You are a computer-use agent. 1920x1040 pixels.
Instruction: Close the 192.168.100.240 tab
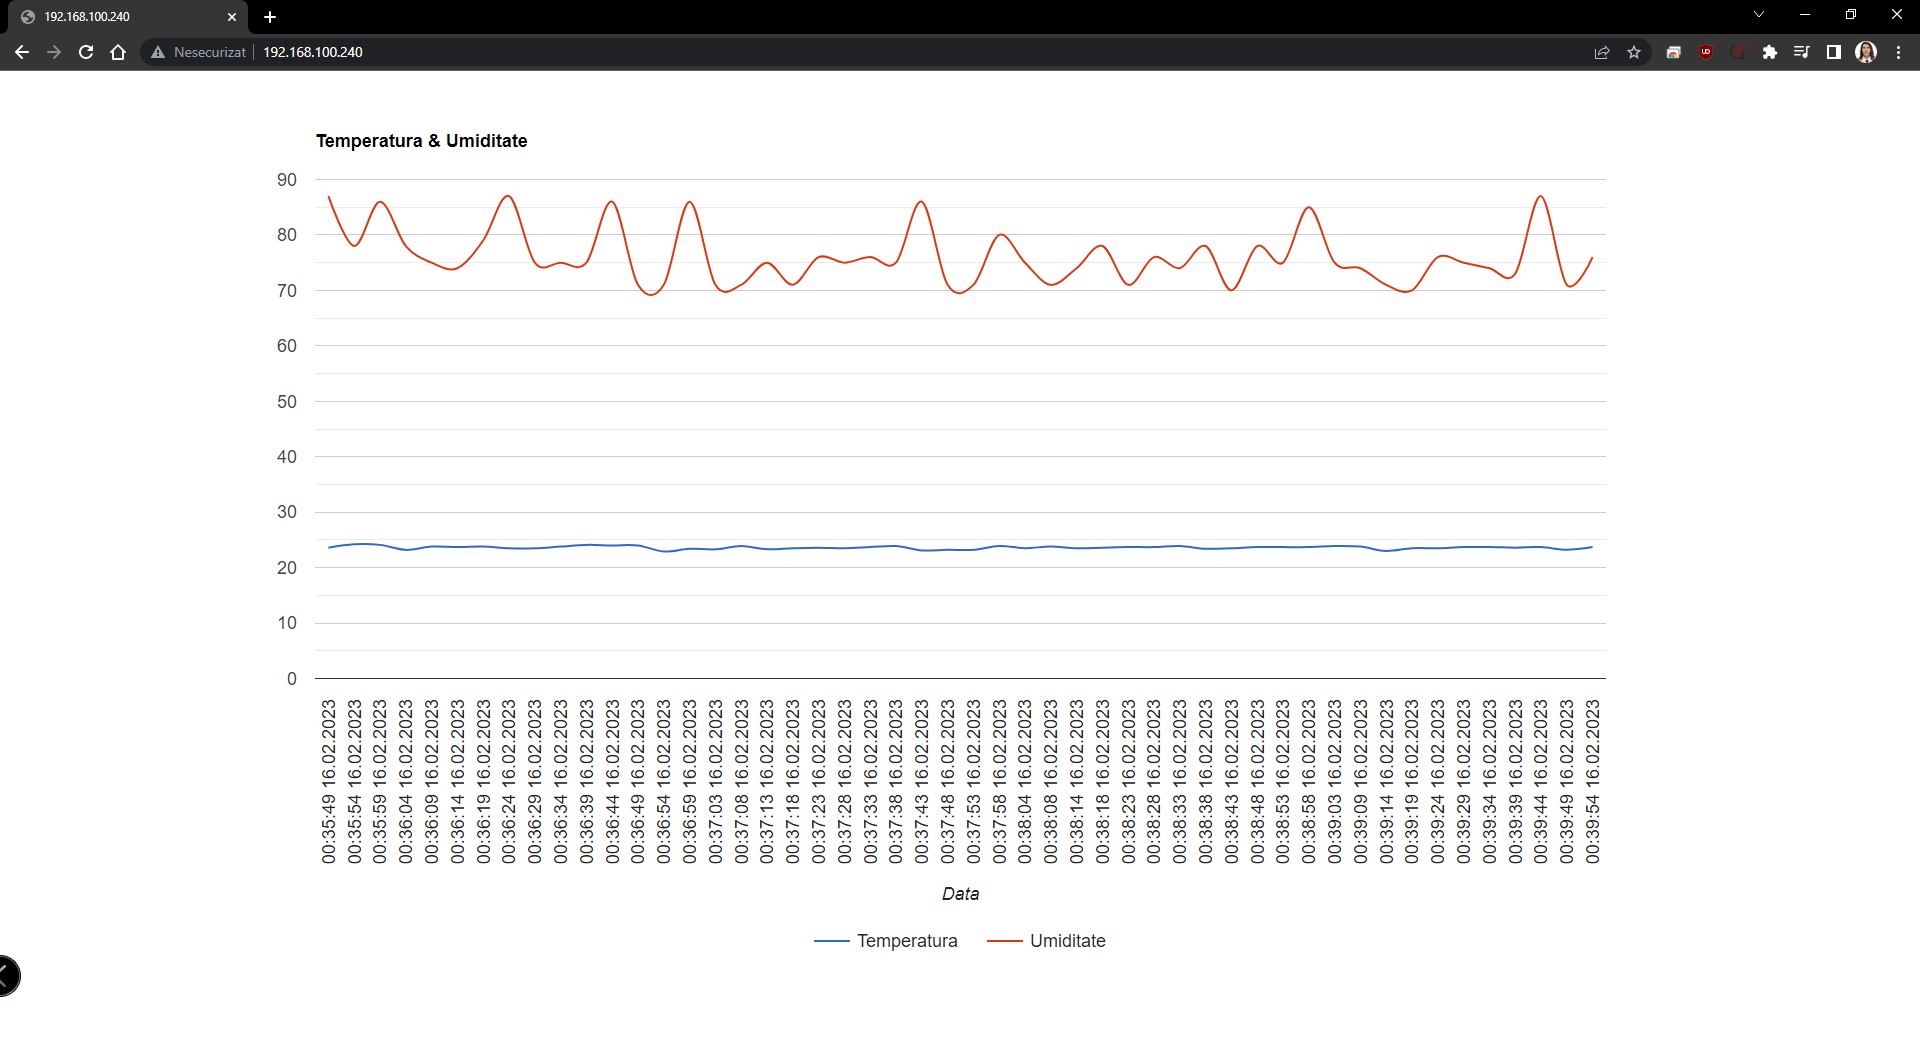click(232, 17)
